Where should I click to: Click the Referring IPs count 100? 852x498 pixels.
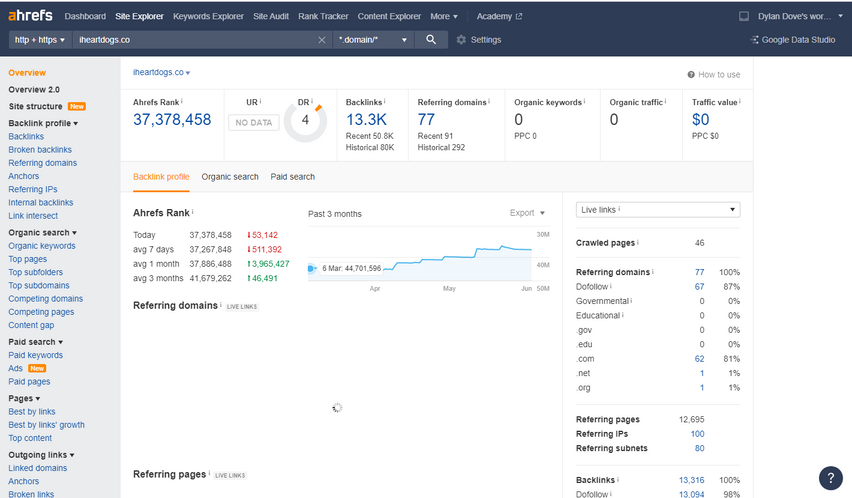(x=698, y=433)
